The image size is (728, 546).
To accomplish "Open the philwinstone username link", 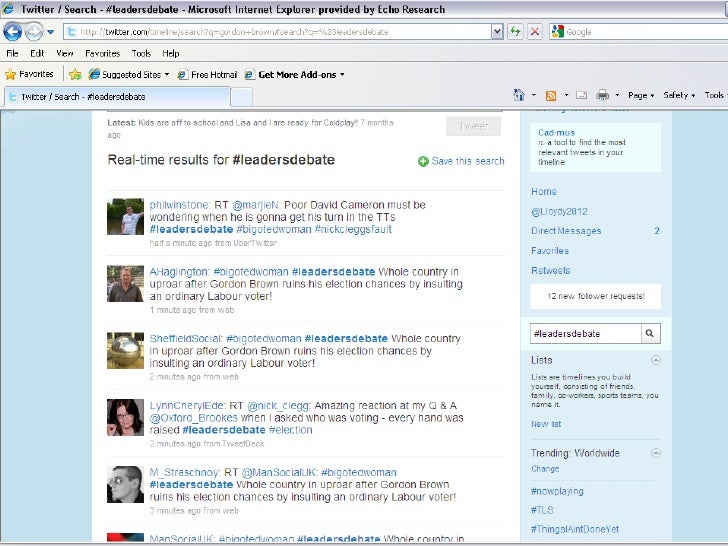I will (180, 205).
